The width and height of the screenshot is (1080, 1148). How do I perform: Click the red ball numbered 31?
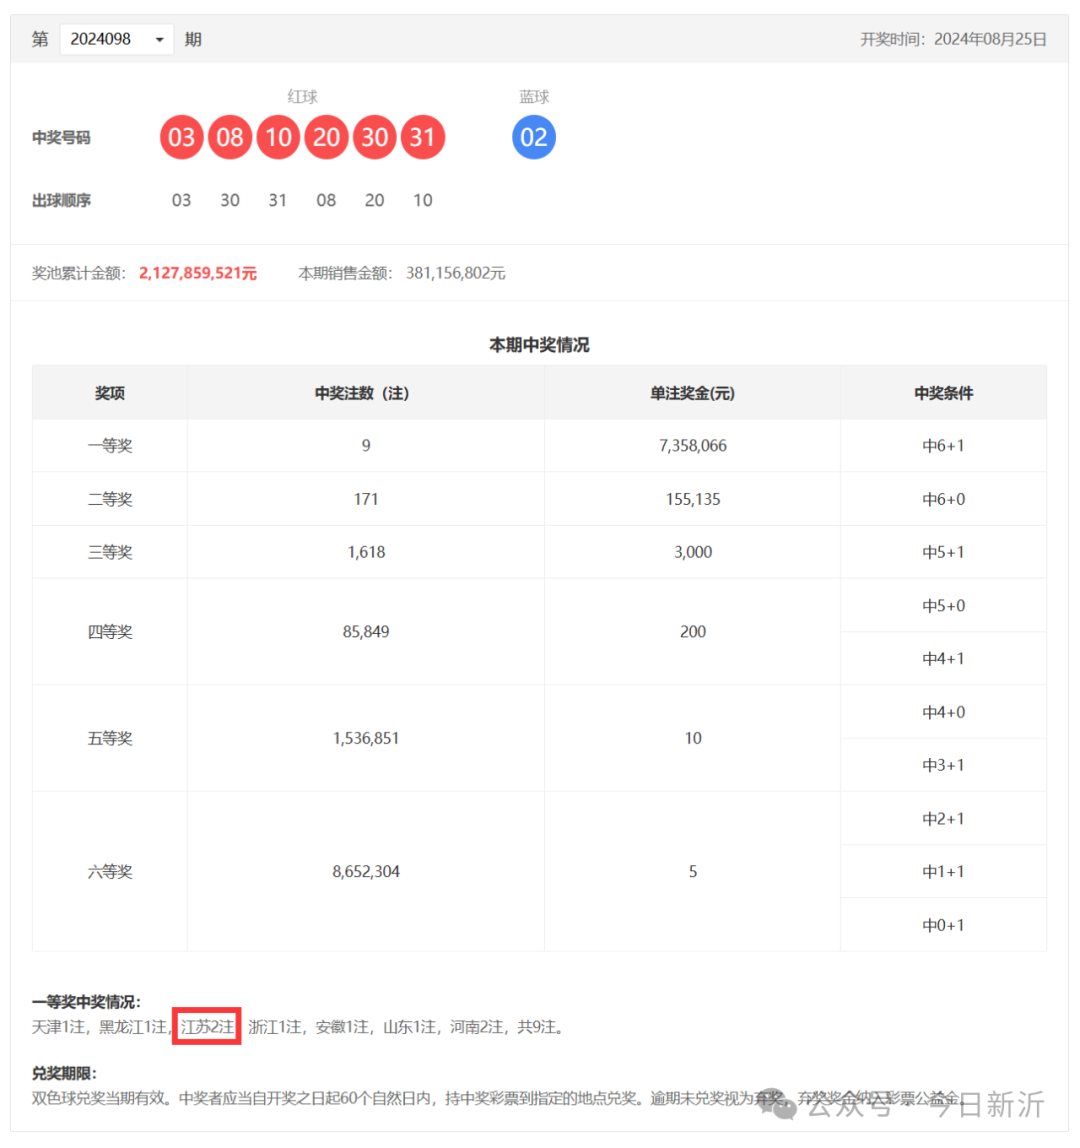tap(422, 137)
